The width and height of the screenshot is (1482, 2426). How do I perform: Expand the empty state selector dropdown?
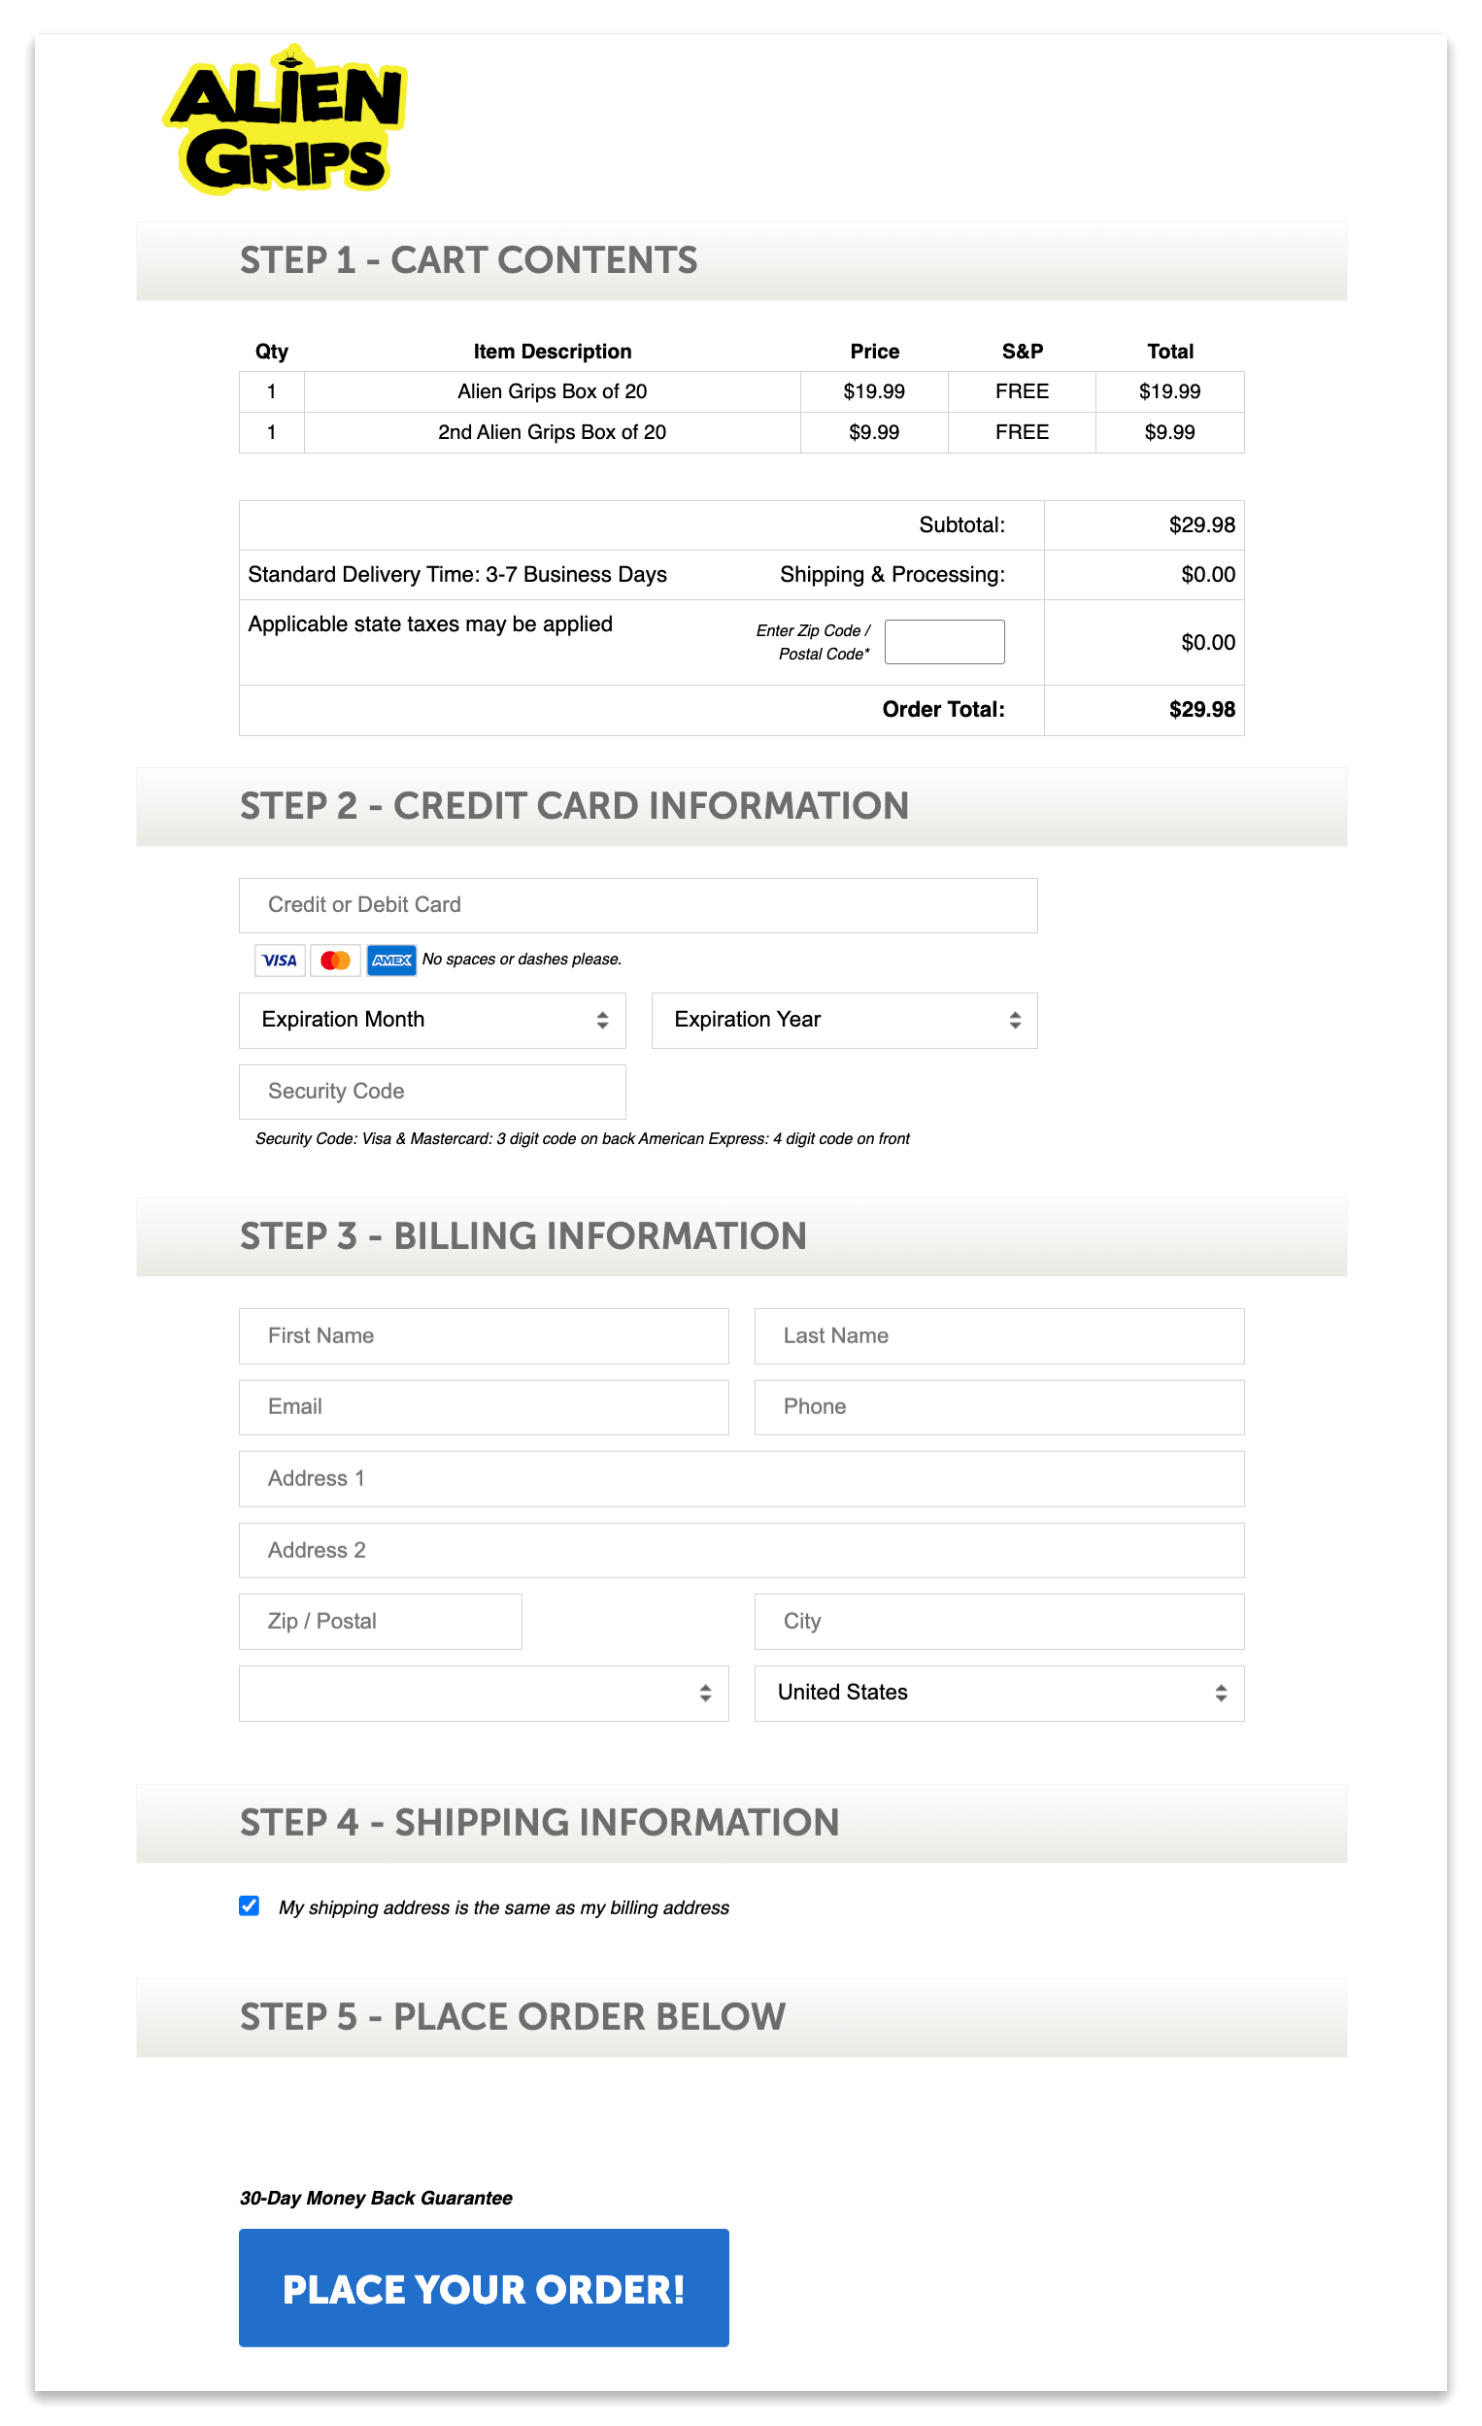point(483,1693)
